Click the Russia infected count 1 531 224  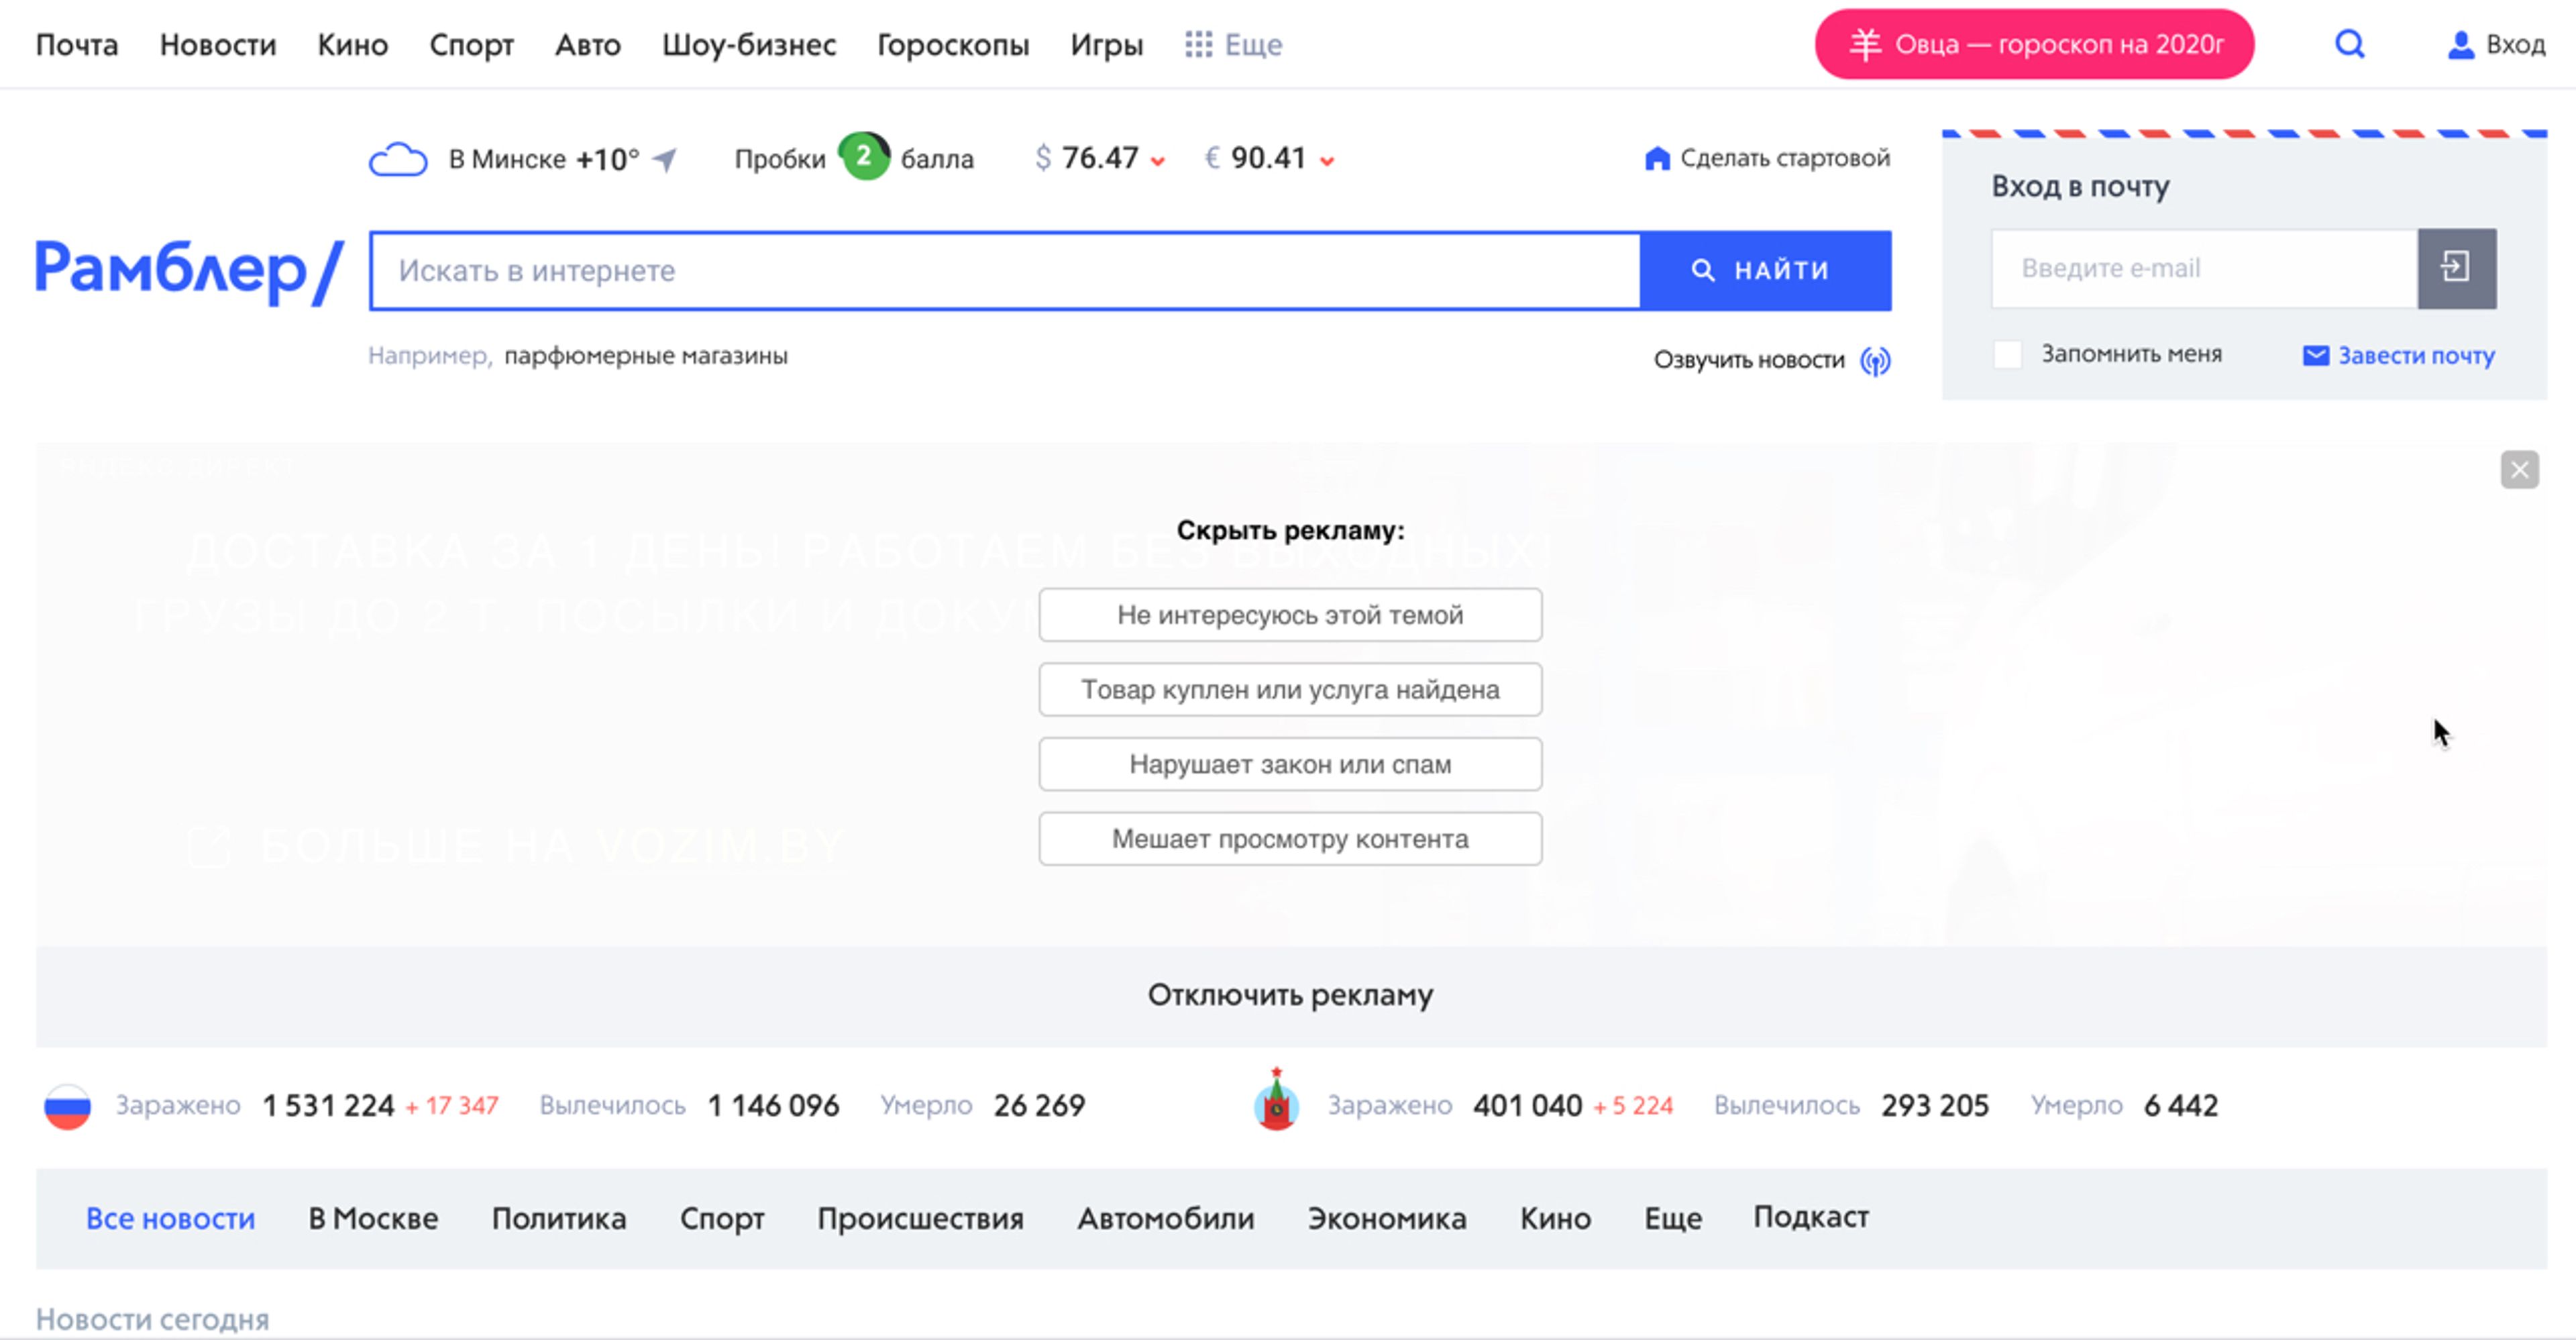(x=328, y=1106)
